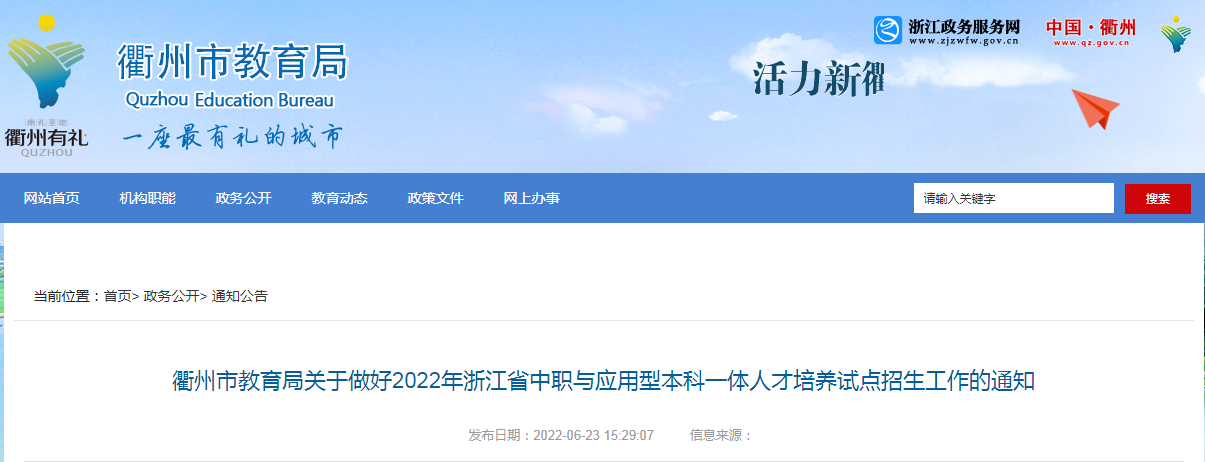1205x462 pixels.
Task: Click the small colorful emblem at top right
Action: pos(1176,34)
